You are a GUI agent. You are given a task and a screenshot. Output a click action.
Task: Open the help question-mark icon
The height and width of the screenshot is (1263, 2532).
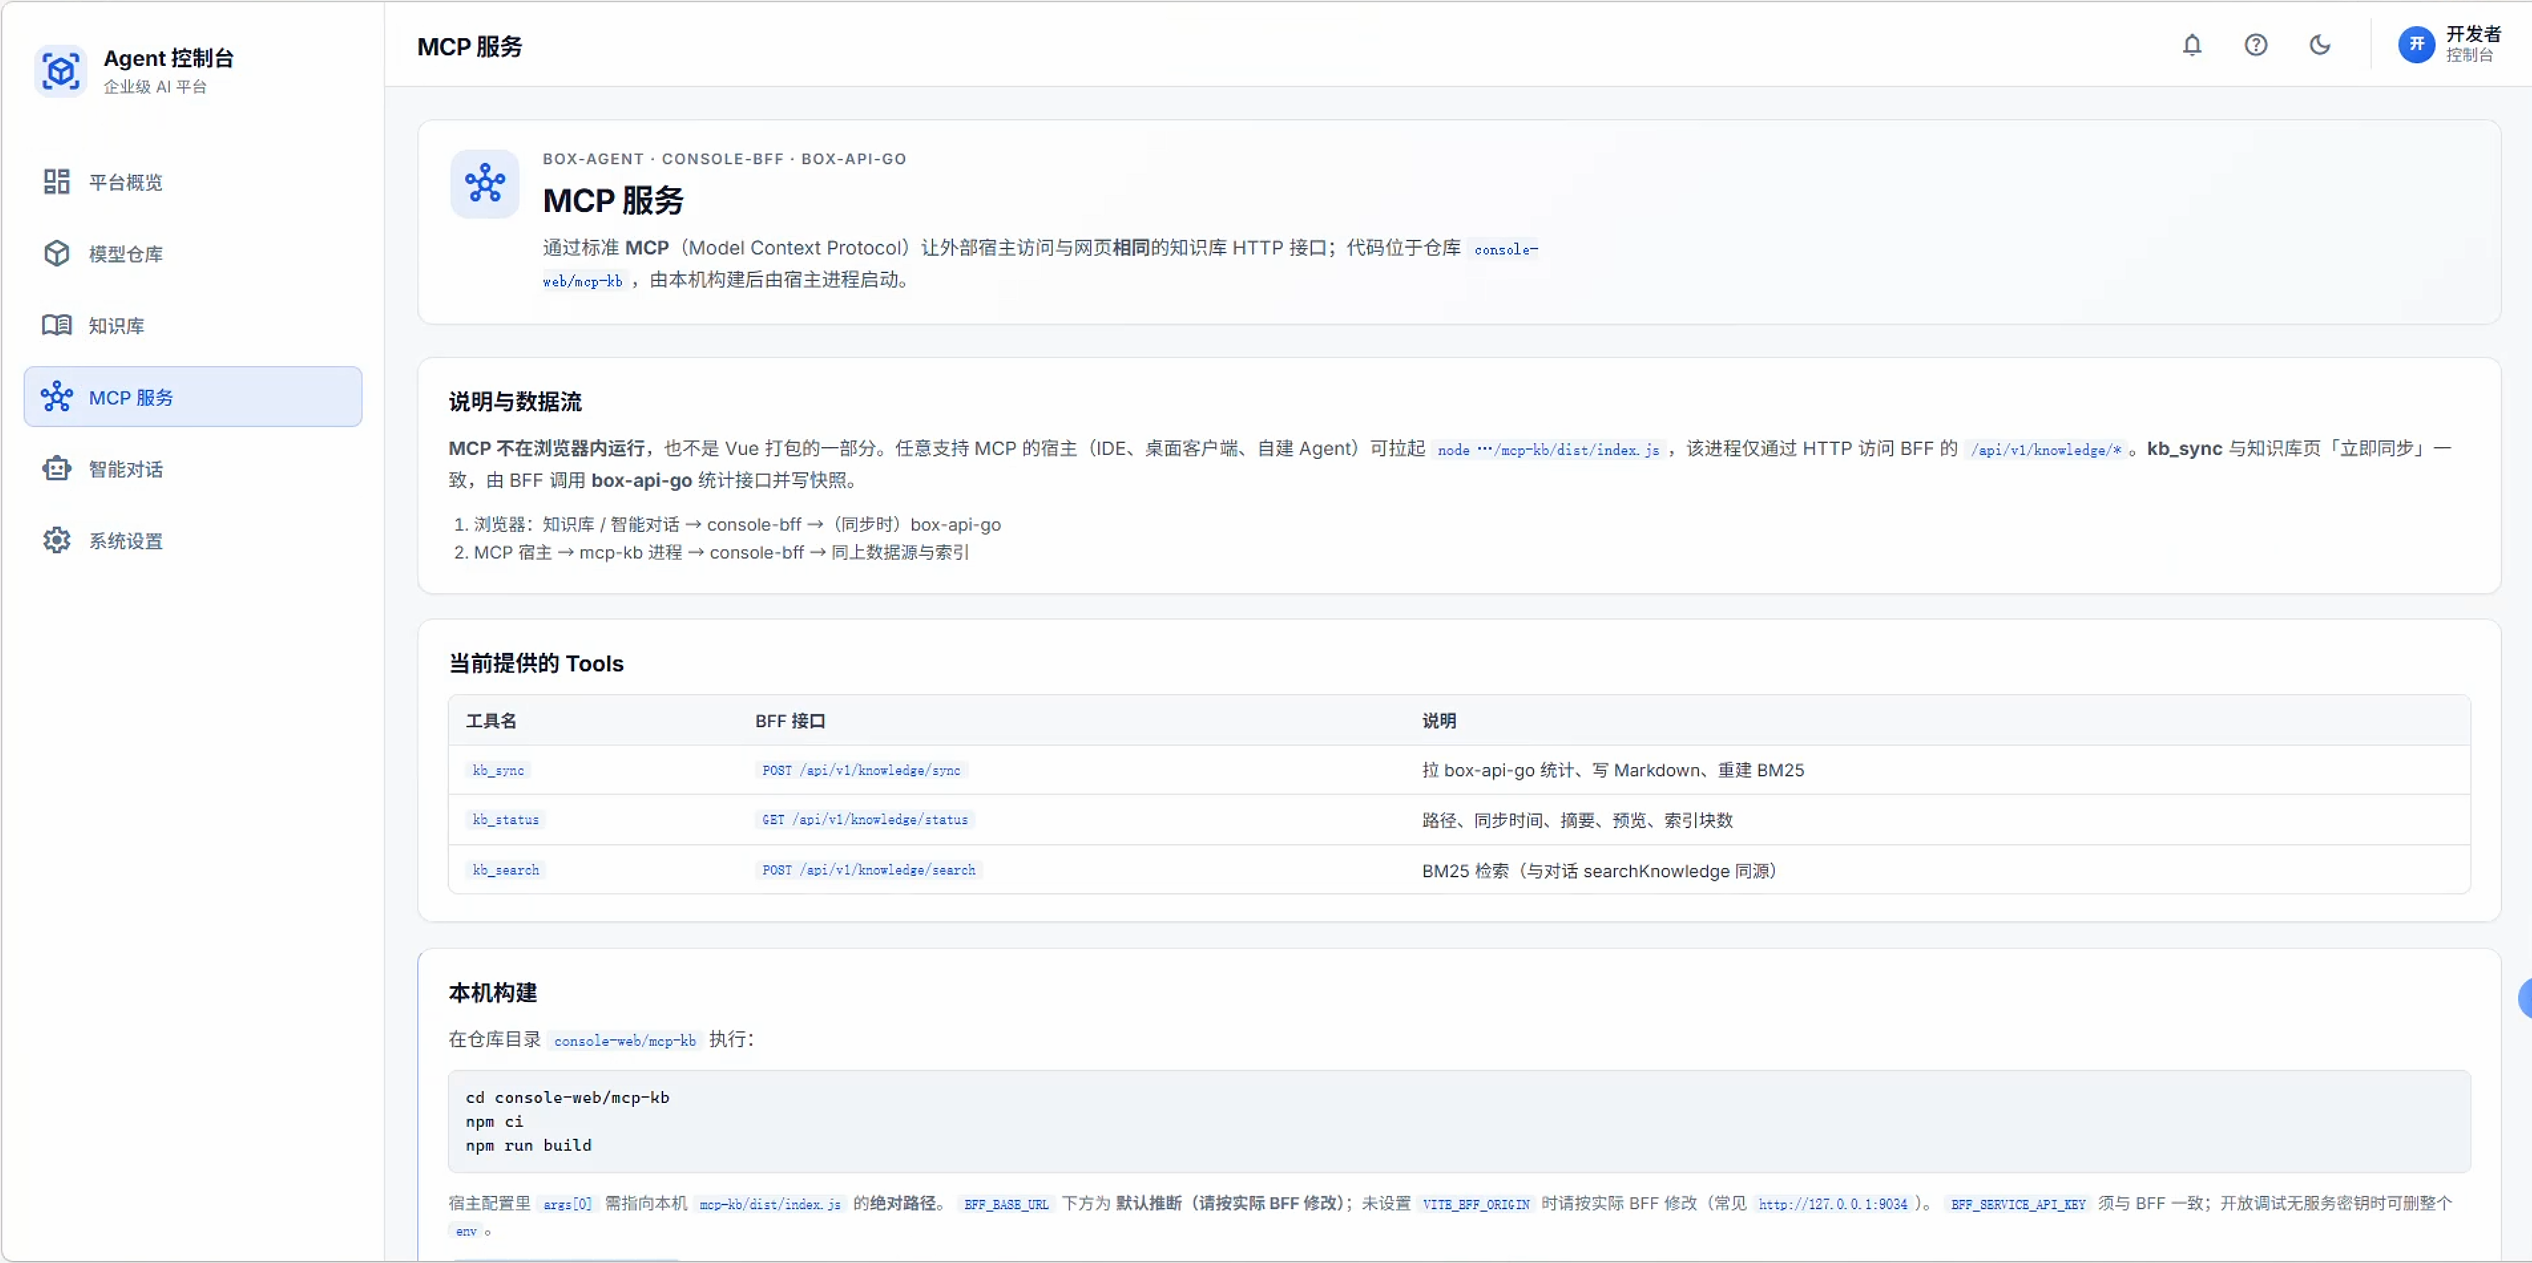[2256, 44]
